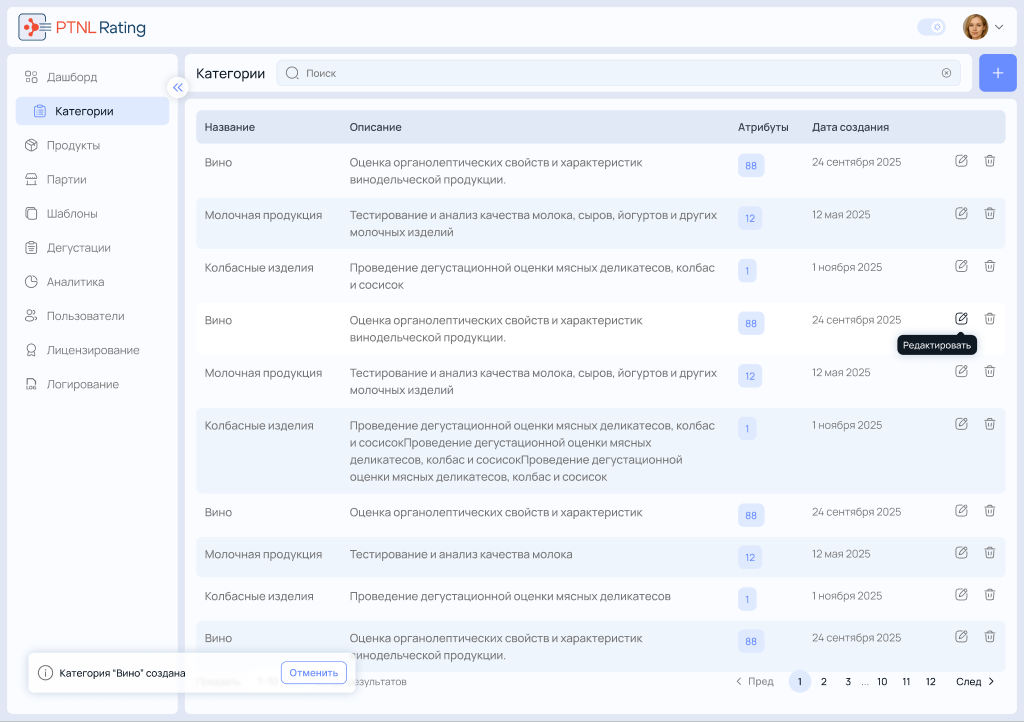Click the user avatar photo
The image size is (1024, 722).
[975, 27]
